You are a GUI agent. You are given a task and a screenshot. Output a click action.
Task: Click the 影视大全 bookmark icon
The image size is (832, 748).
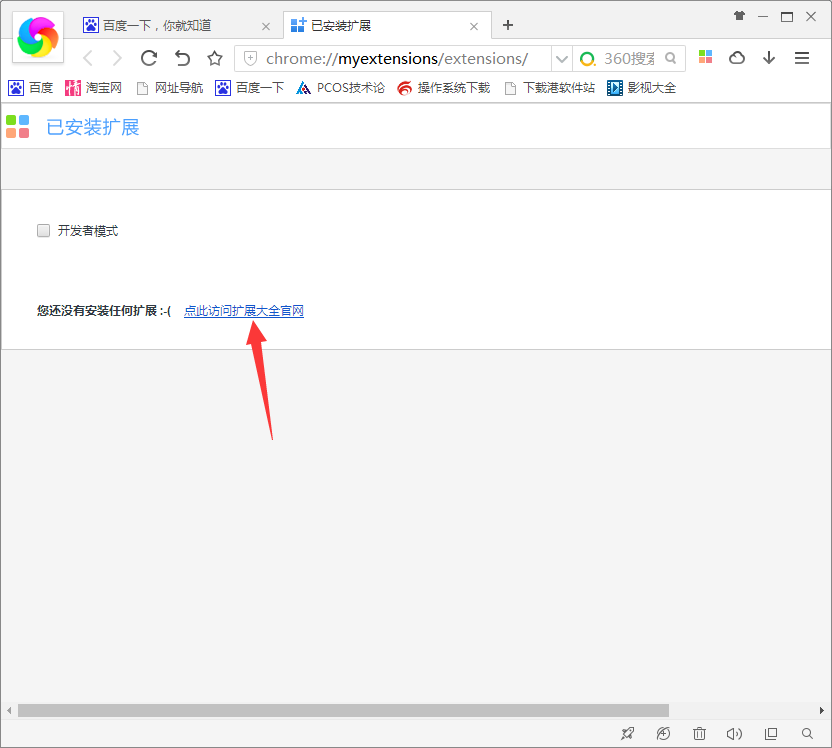pyautogui.click(x=614, y=87)
